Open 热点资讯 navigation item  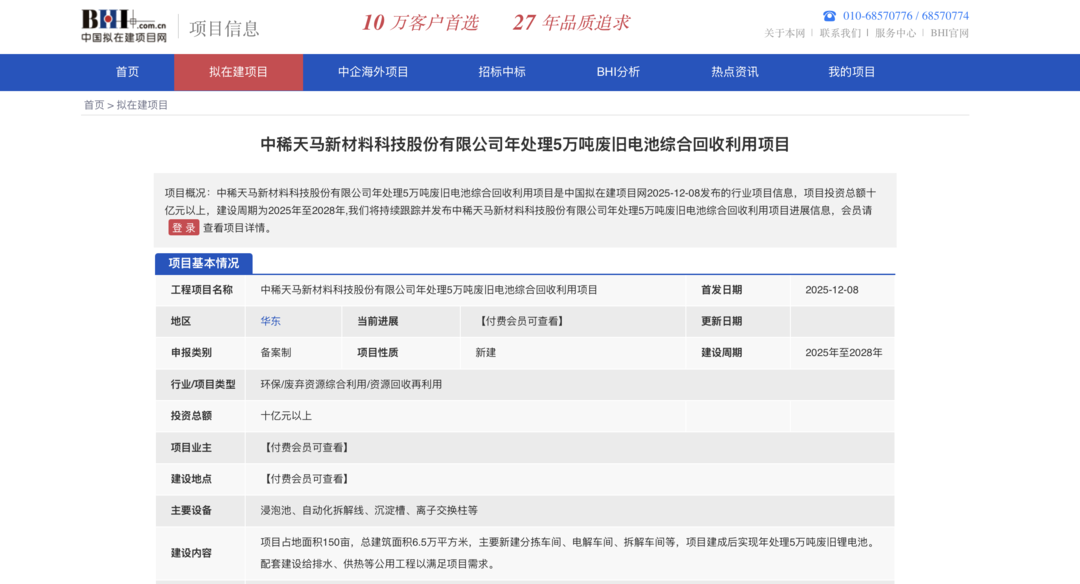735,72
